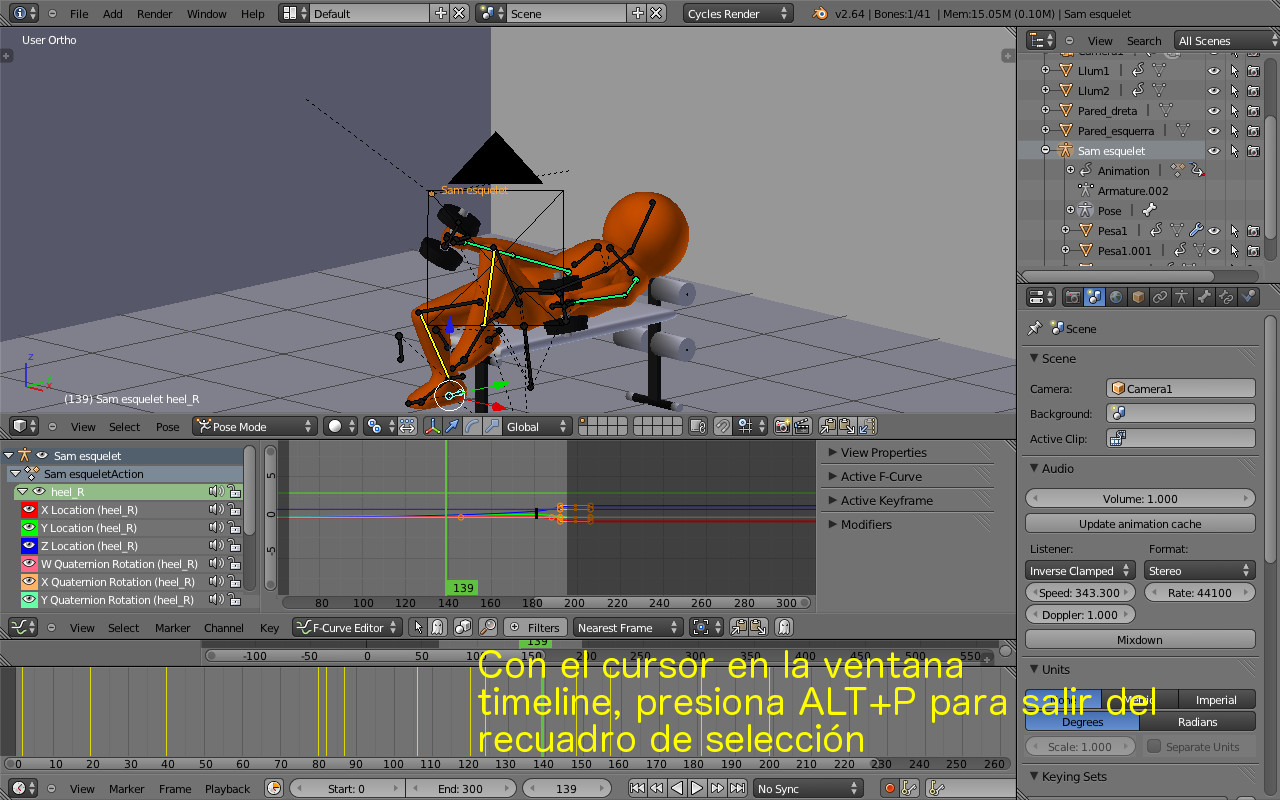Click the End: 300 frame field

pyautogui.click(x=461, y=788)
